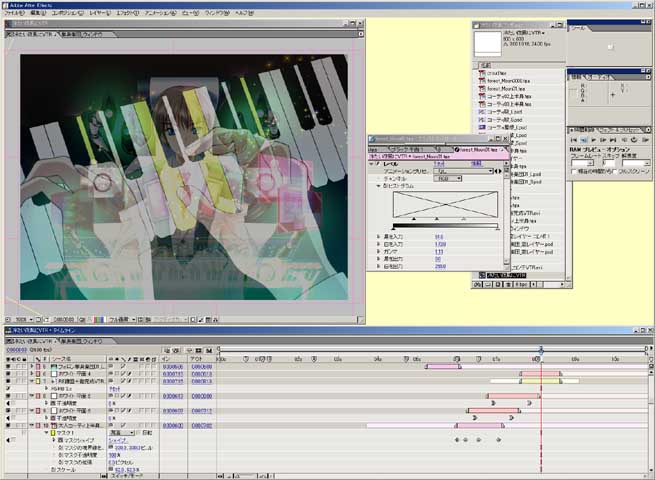The image size is (655, 480).
Task: Open the ファイル menu
Action: pyautogui.click(x=15, y=13)
